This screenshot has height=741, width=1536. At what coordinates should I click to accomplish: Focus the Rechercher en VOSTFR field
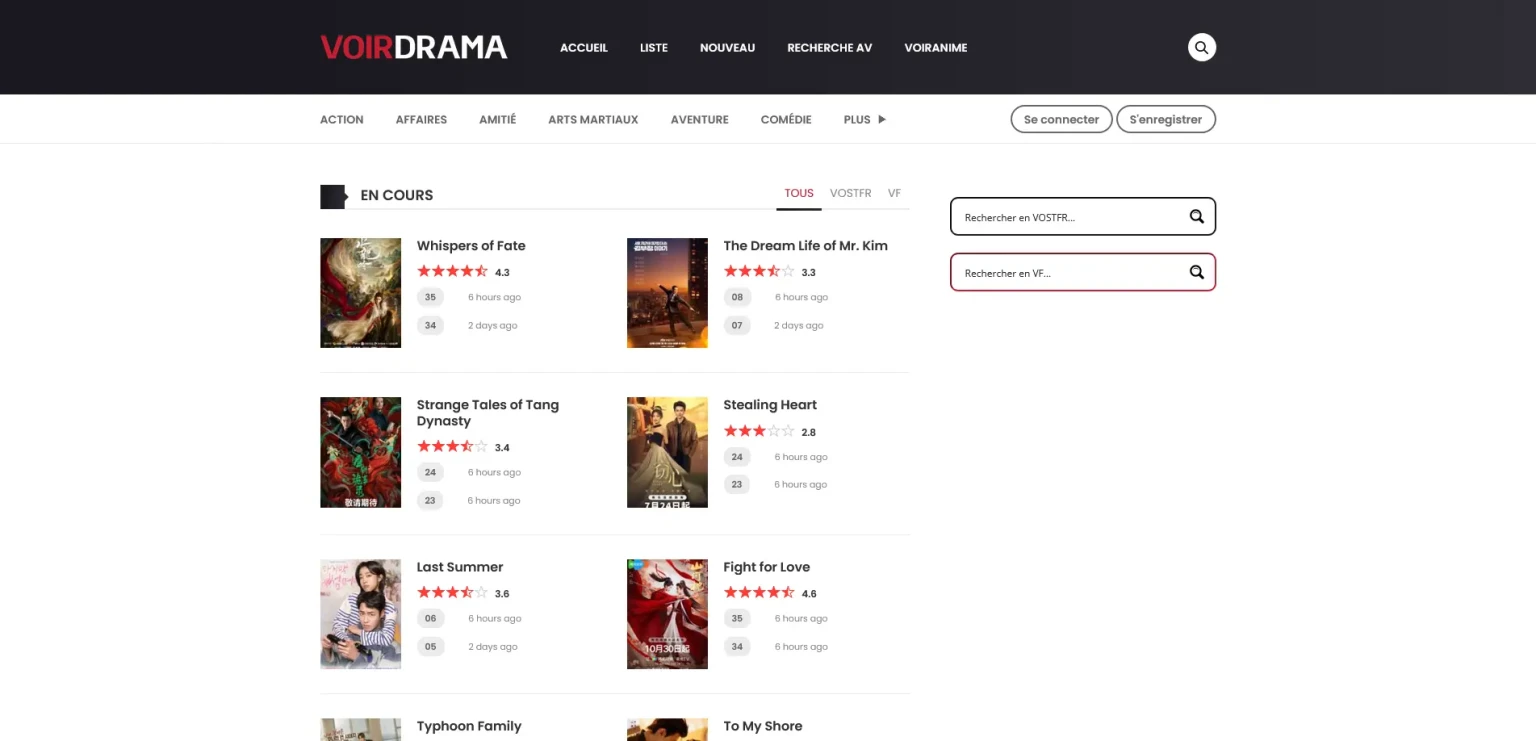[1083, 216]
